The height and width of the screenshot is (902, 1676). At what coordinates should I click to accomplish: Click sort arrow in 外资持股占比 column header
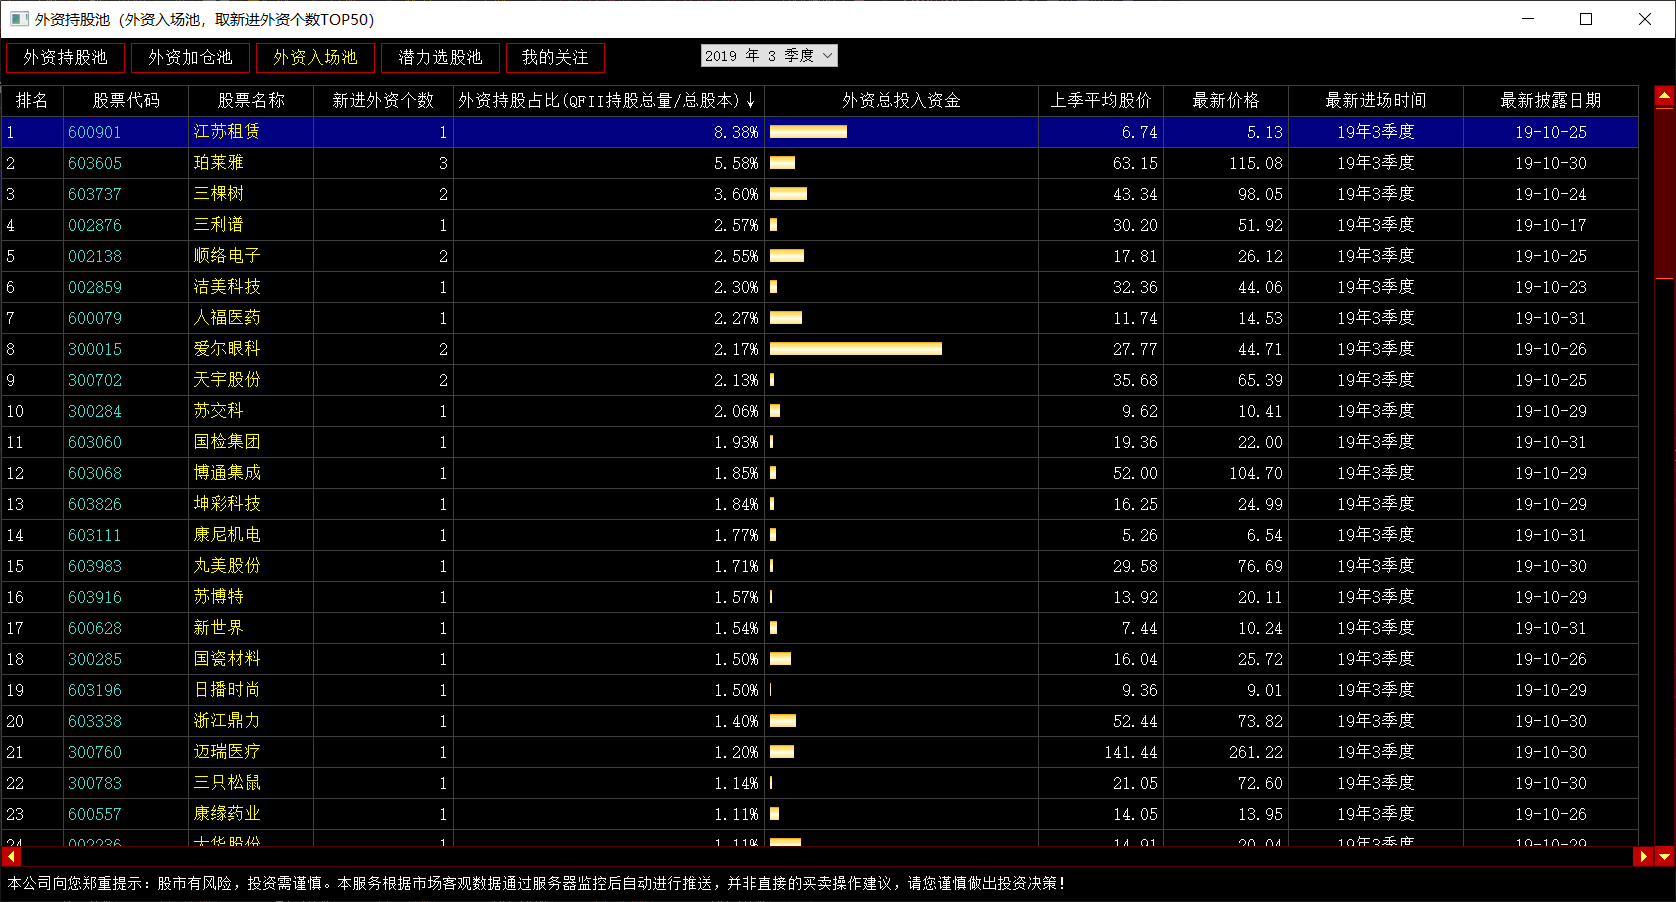tap(750, 101)
